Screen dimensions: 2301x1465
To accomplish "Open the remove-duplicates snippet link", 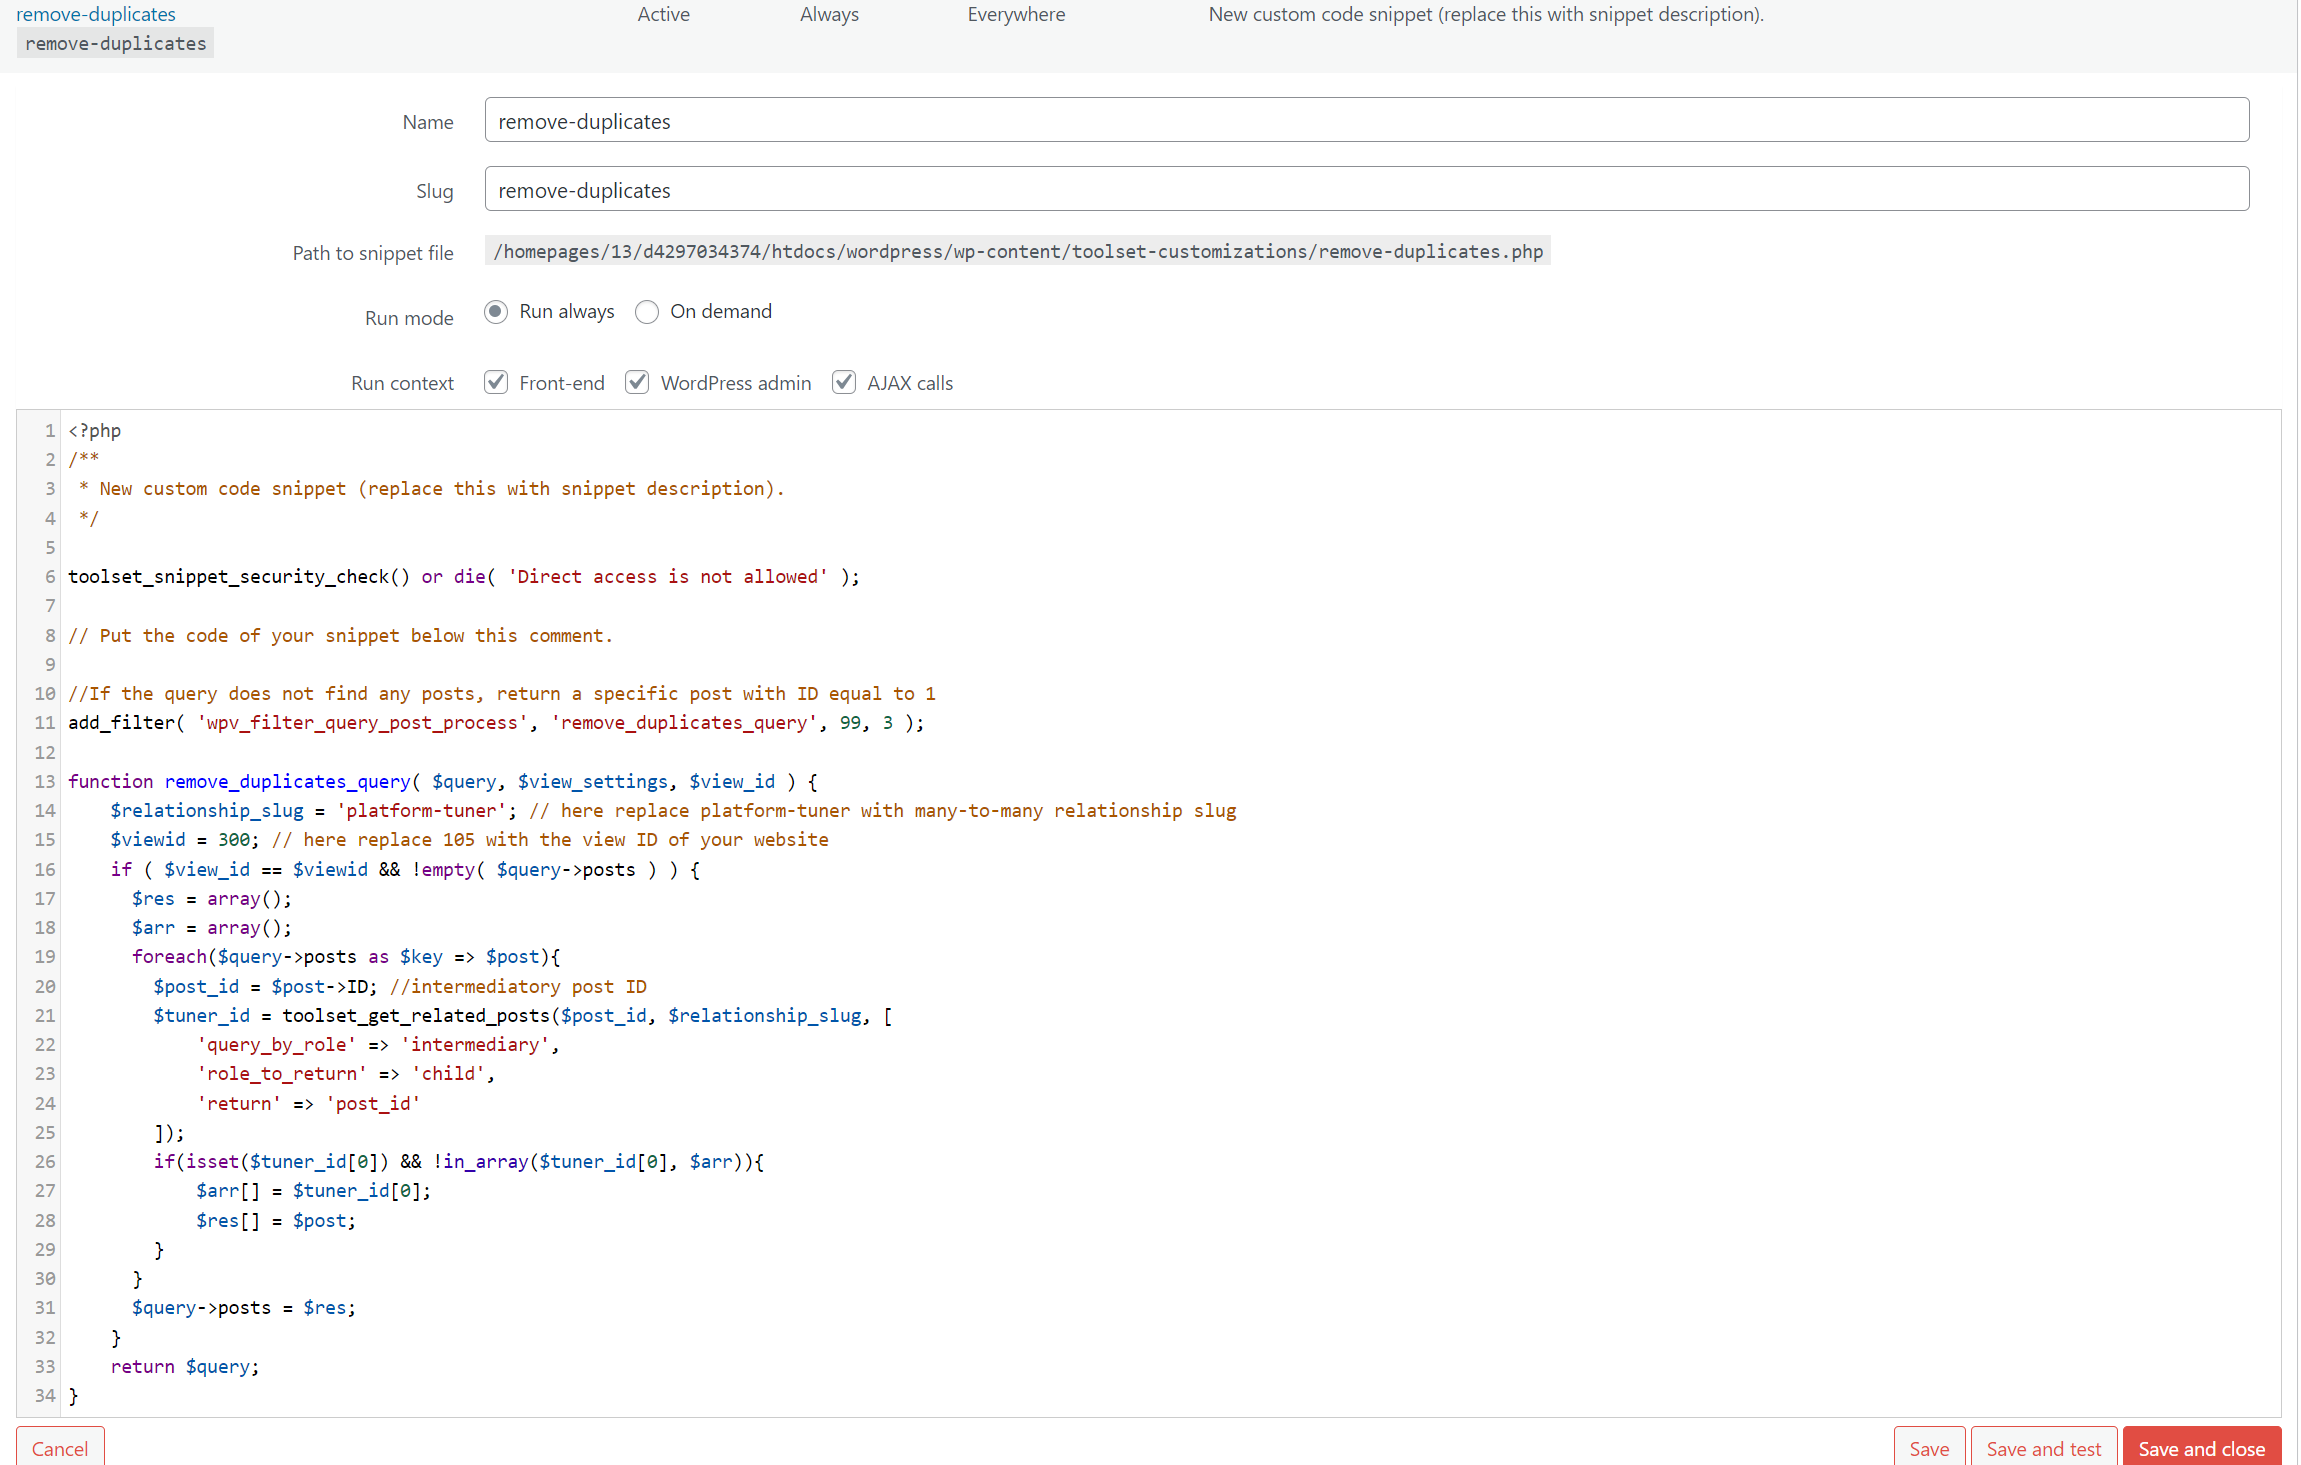I will click(96, 14).
